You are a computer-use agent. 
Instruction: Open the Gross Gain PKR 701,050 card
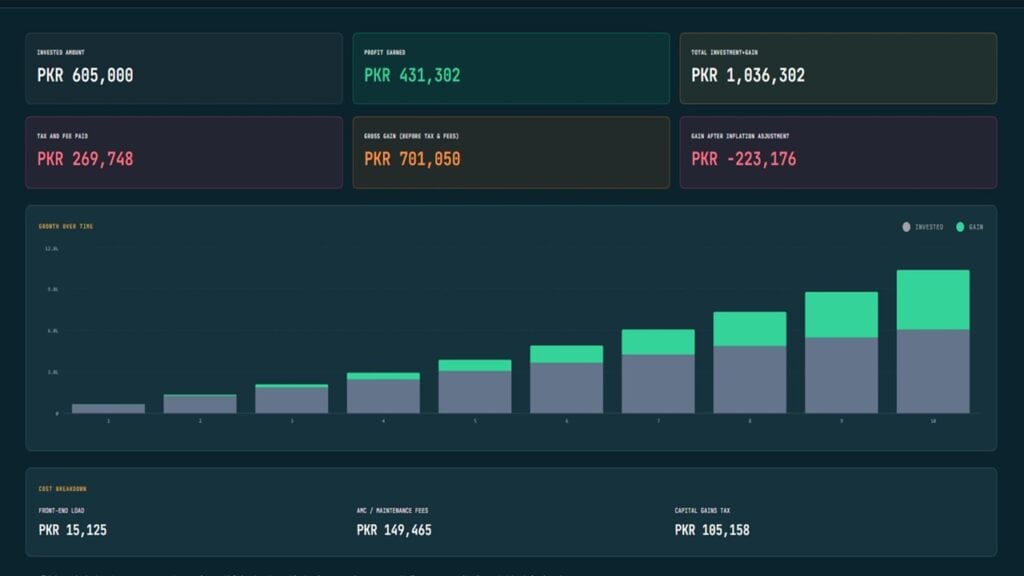(x=511, y=153)
